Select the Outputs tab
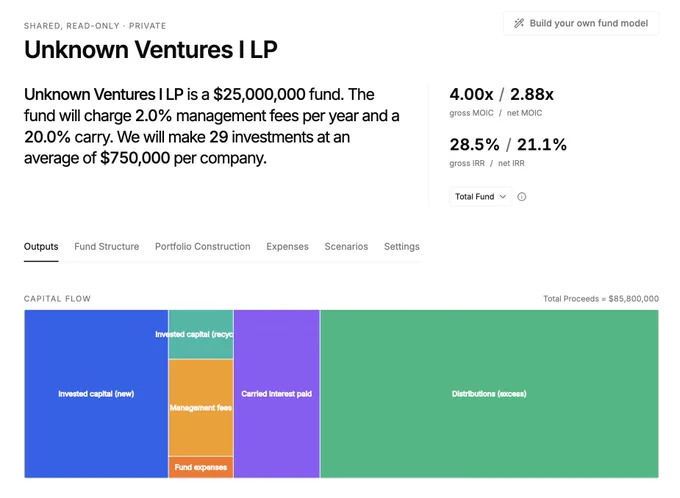 (x=41, y=247)
